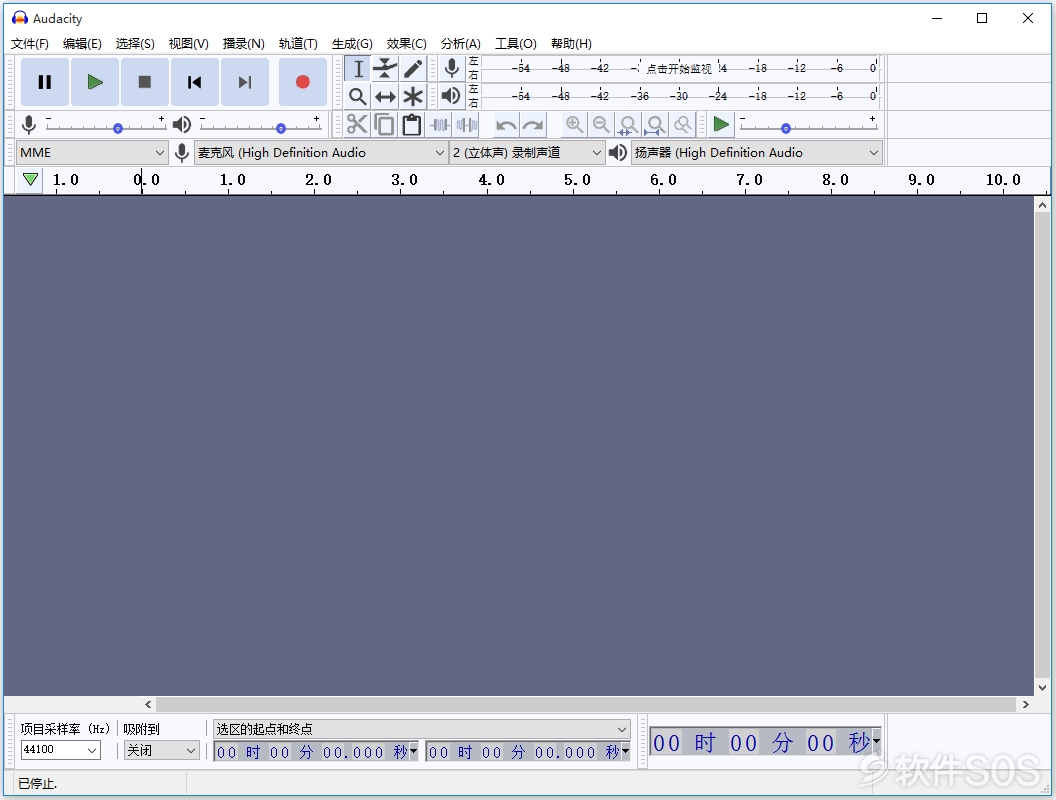Skip to start of project

pyautogui.click(x=195, y=82)
